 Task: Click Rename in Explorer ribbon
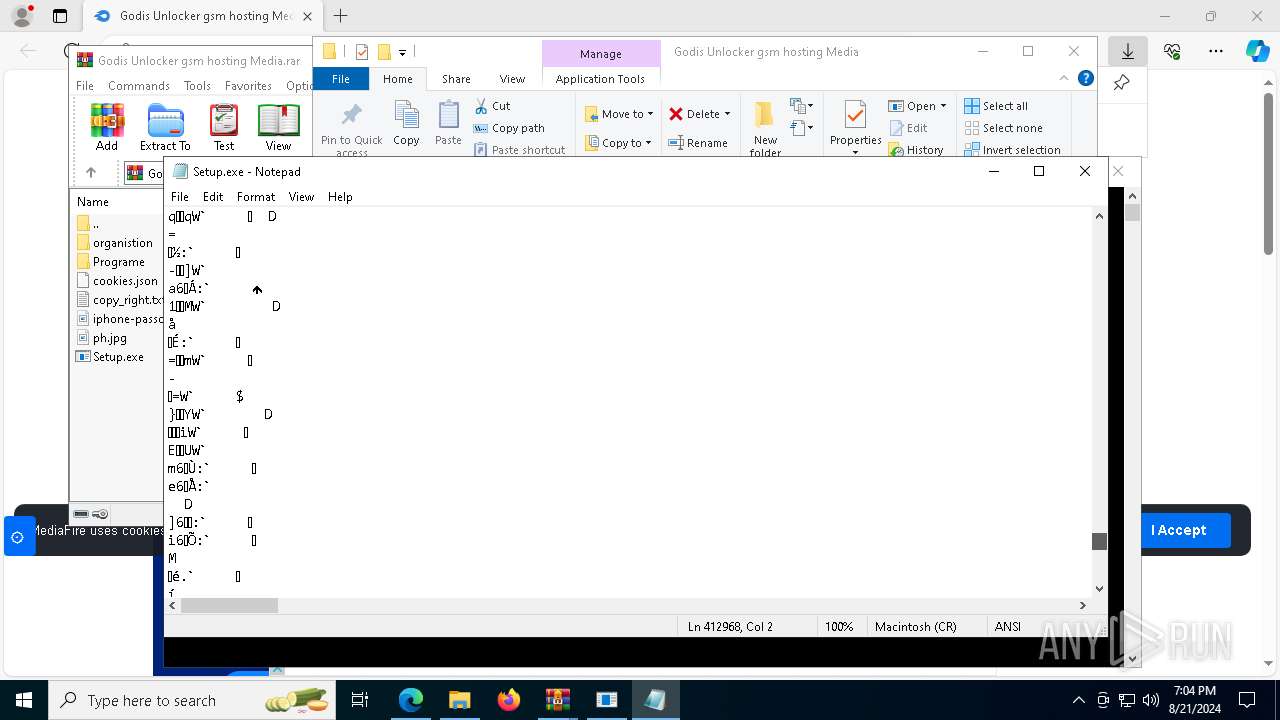tap(699, 143)
